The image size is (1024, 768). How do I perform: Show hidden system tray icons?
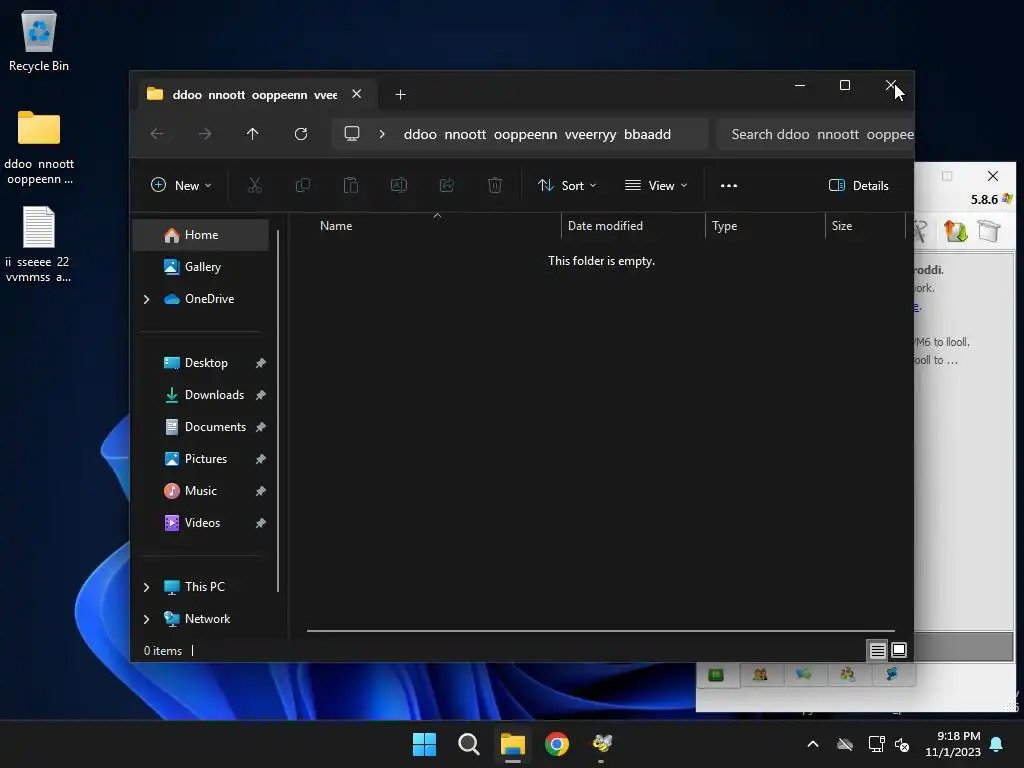[x=813, y=744]
